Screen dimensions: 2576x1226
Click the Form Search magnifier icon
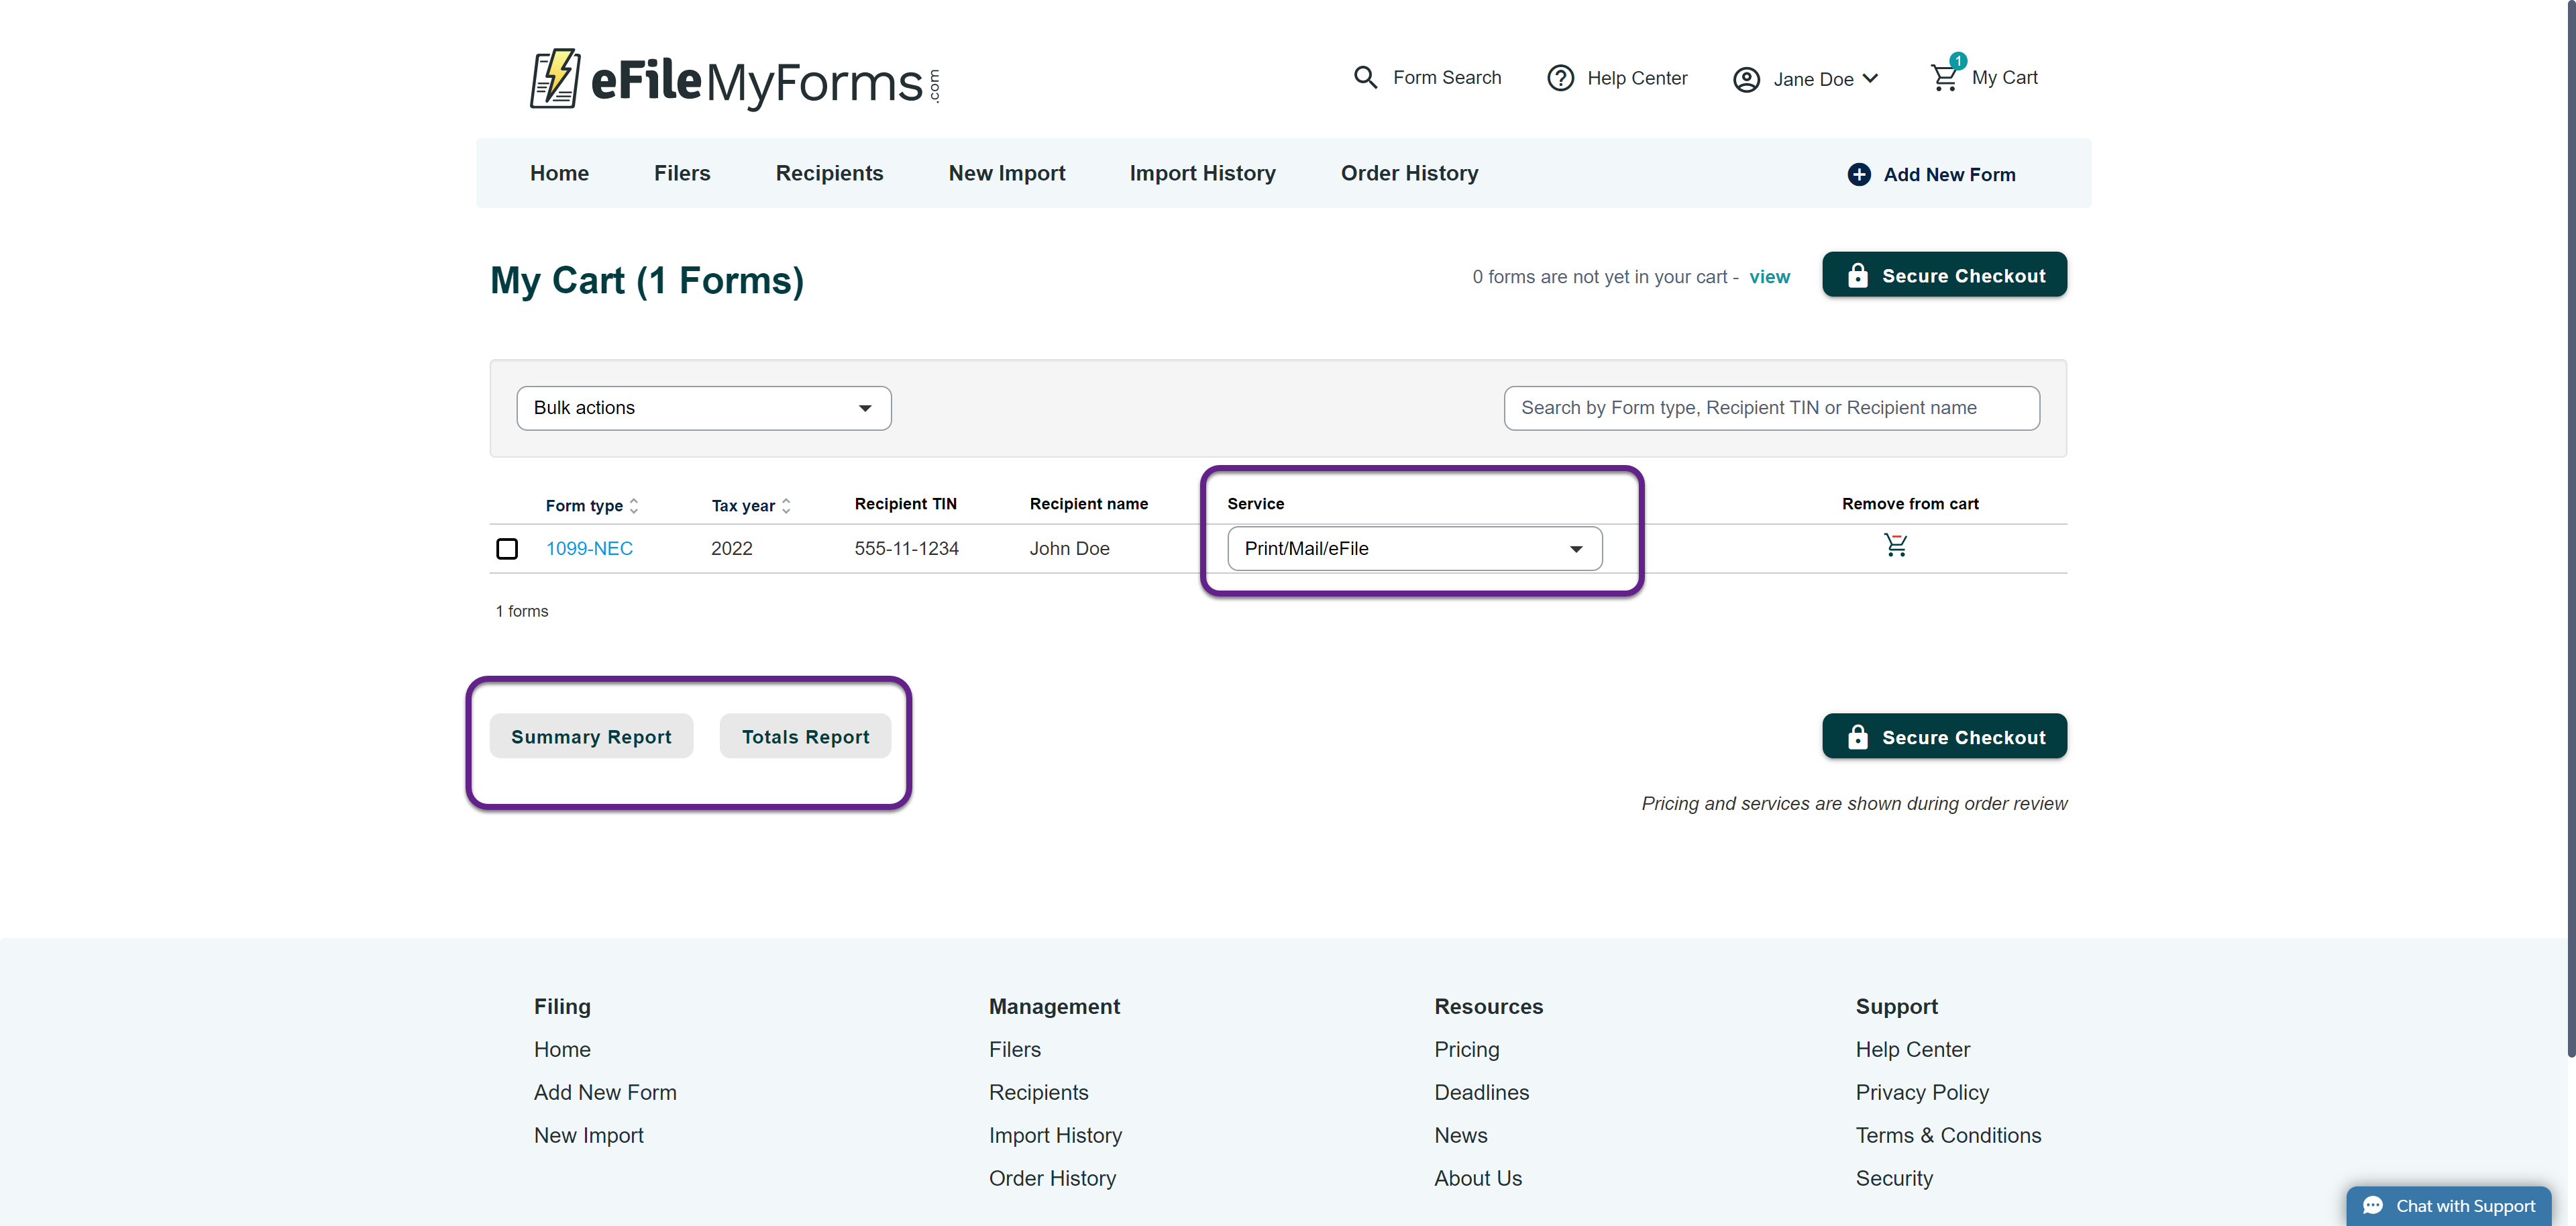tap(1365, 77)
